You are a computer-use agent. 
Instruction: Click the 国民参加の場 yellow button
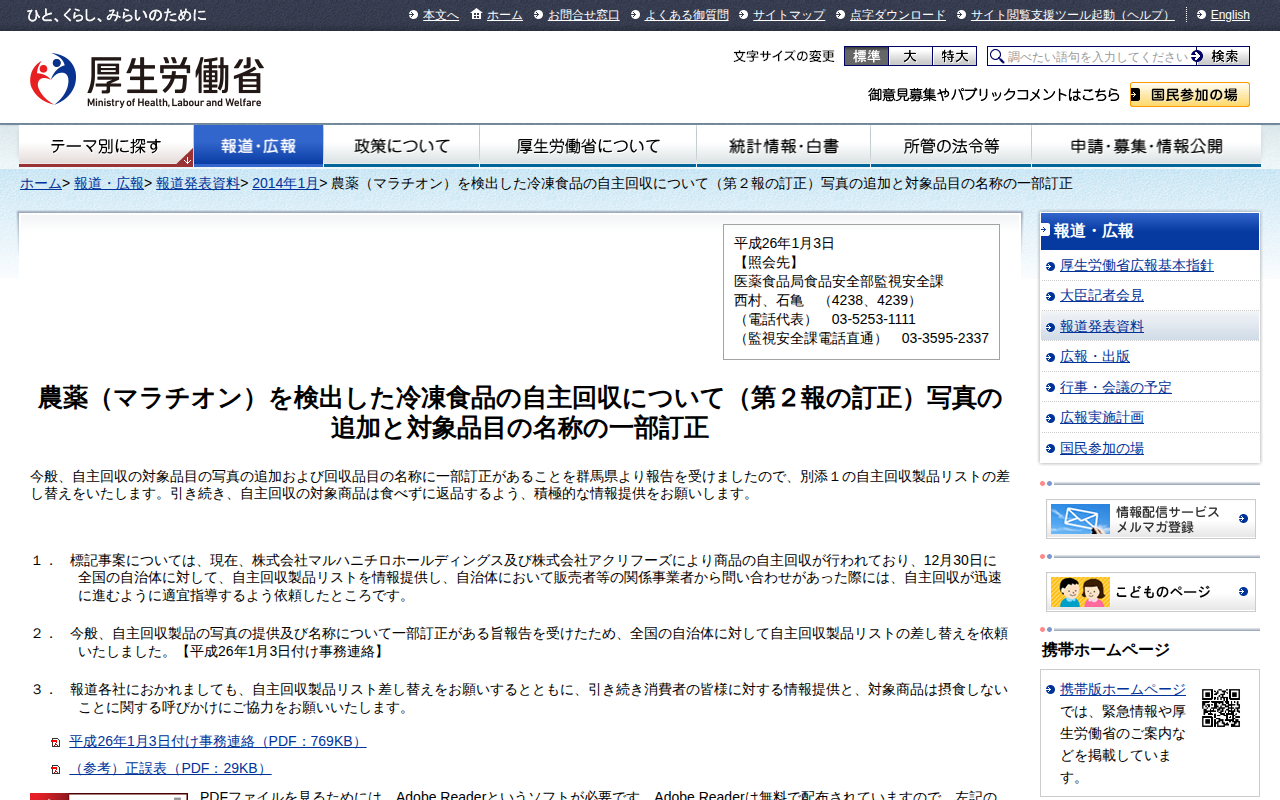point(1190,95)
